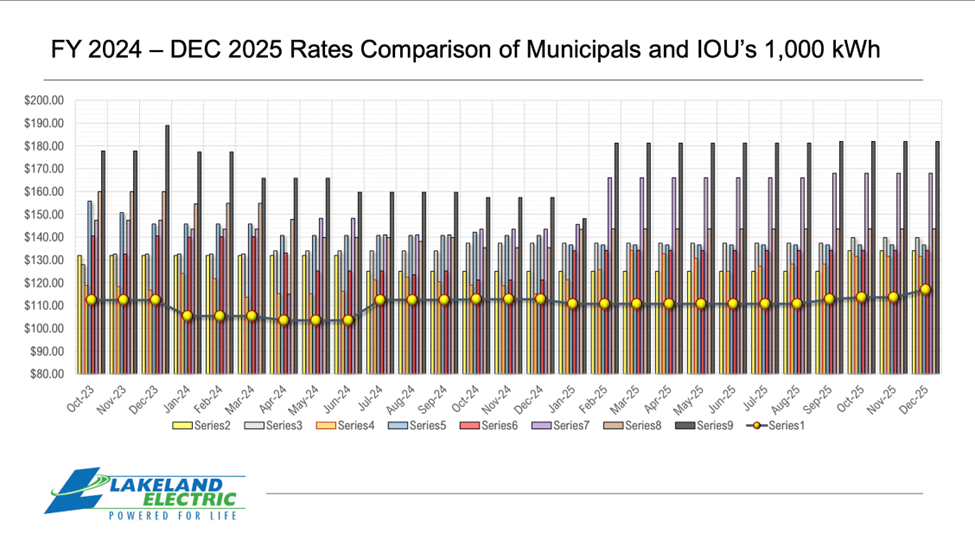Click the chart title text
The image size is (975, 547).
pyautogui.click(x=466, y=50)
